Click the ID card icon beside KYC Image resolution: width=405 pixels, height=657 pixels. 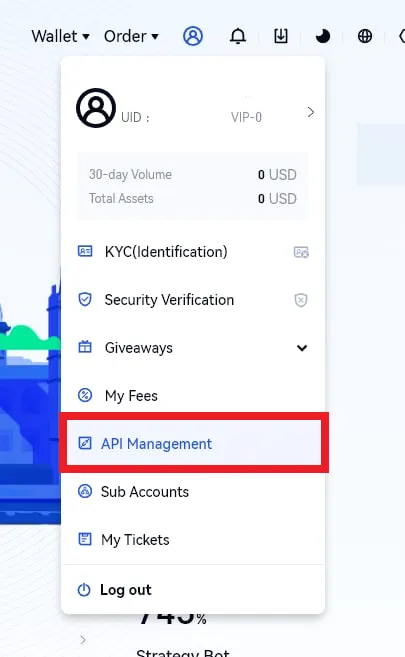click(x=85, y=251)
